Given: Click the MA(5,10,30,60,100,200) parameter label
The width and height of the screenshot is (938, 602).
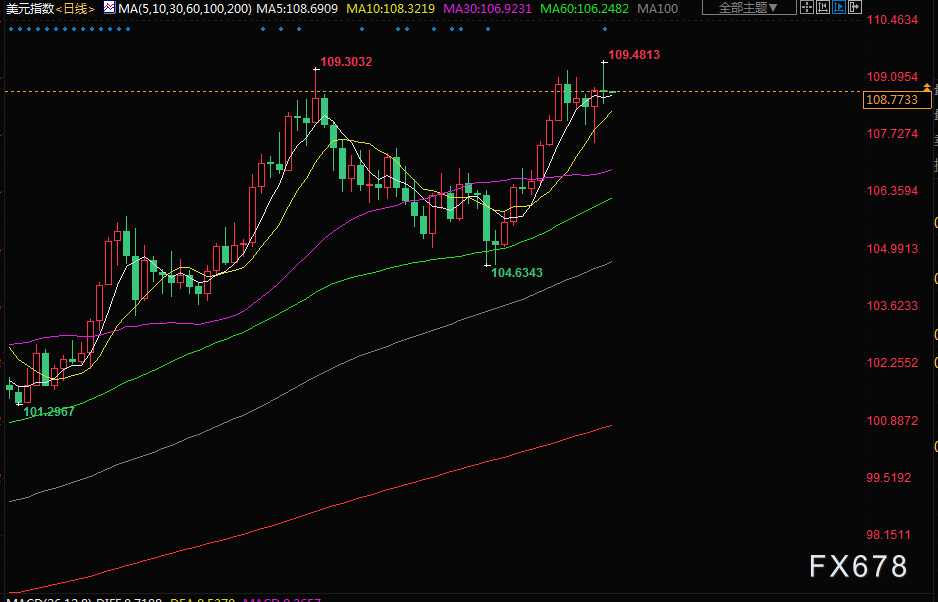Looking at the screenshot, I should click(184, 9).
